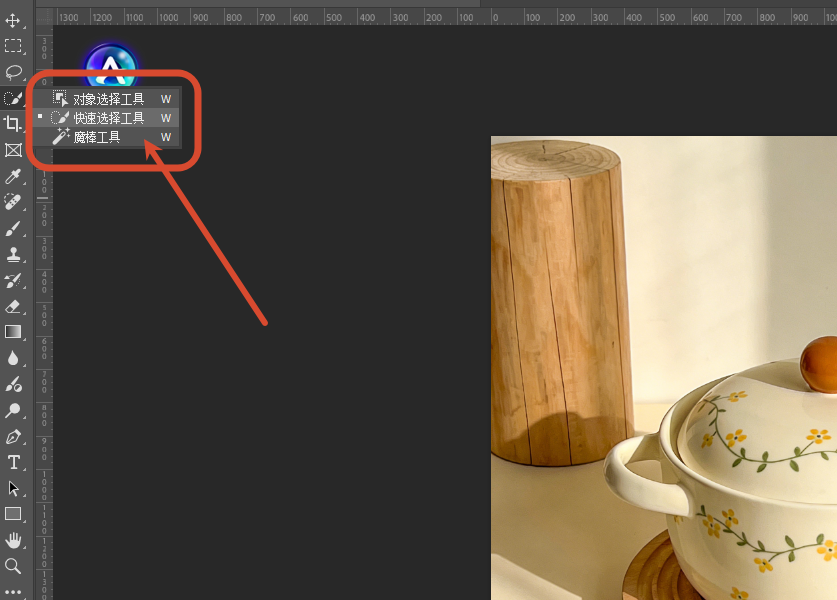Select the Lasso tool
This screenshot has width=837, height=600.
point(13,72)
